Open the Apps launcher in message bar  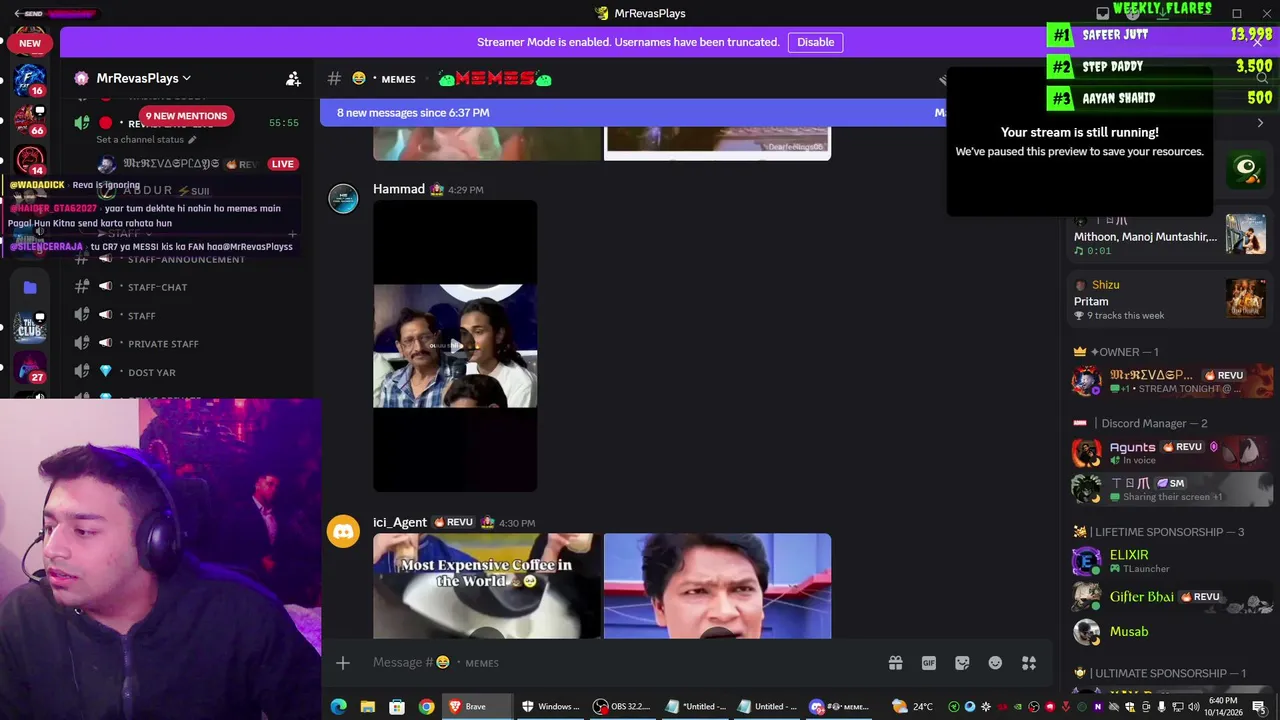coord(1028,663)
